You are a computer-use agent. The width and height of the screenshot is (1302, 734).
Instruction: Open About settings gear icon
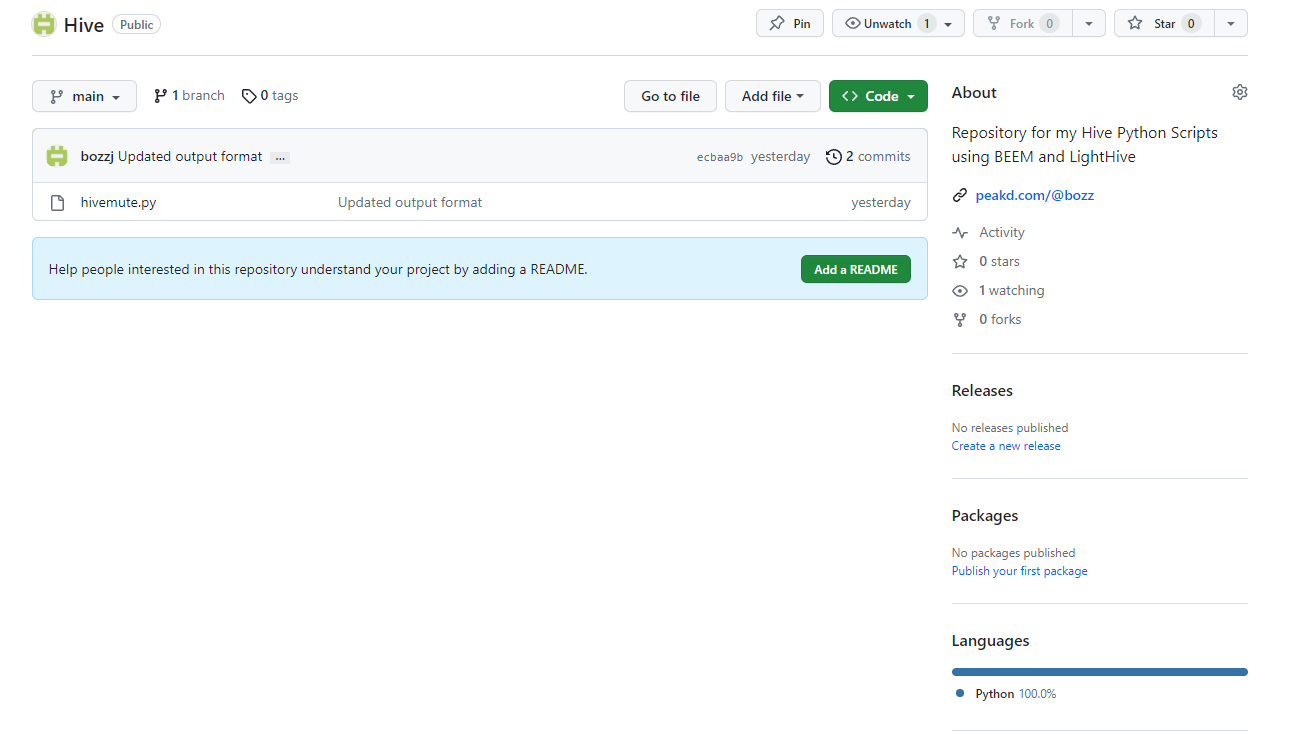coord(1240,92)
